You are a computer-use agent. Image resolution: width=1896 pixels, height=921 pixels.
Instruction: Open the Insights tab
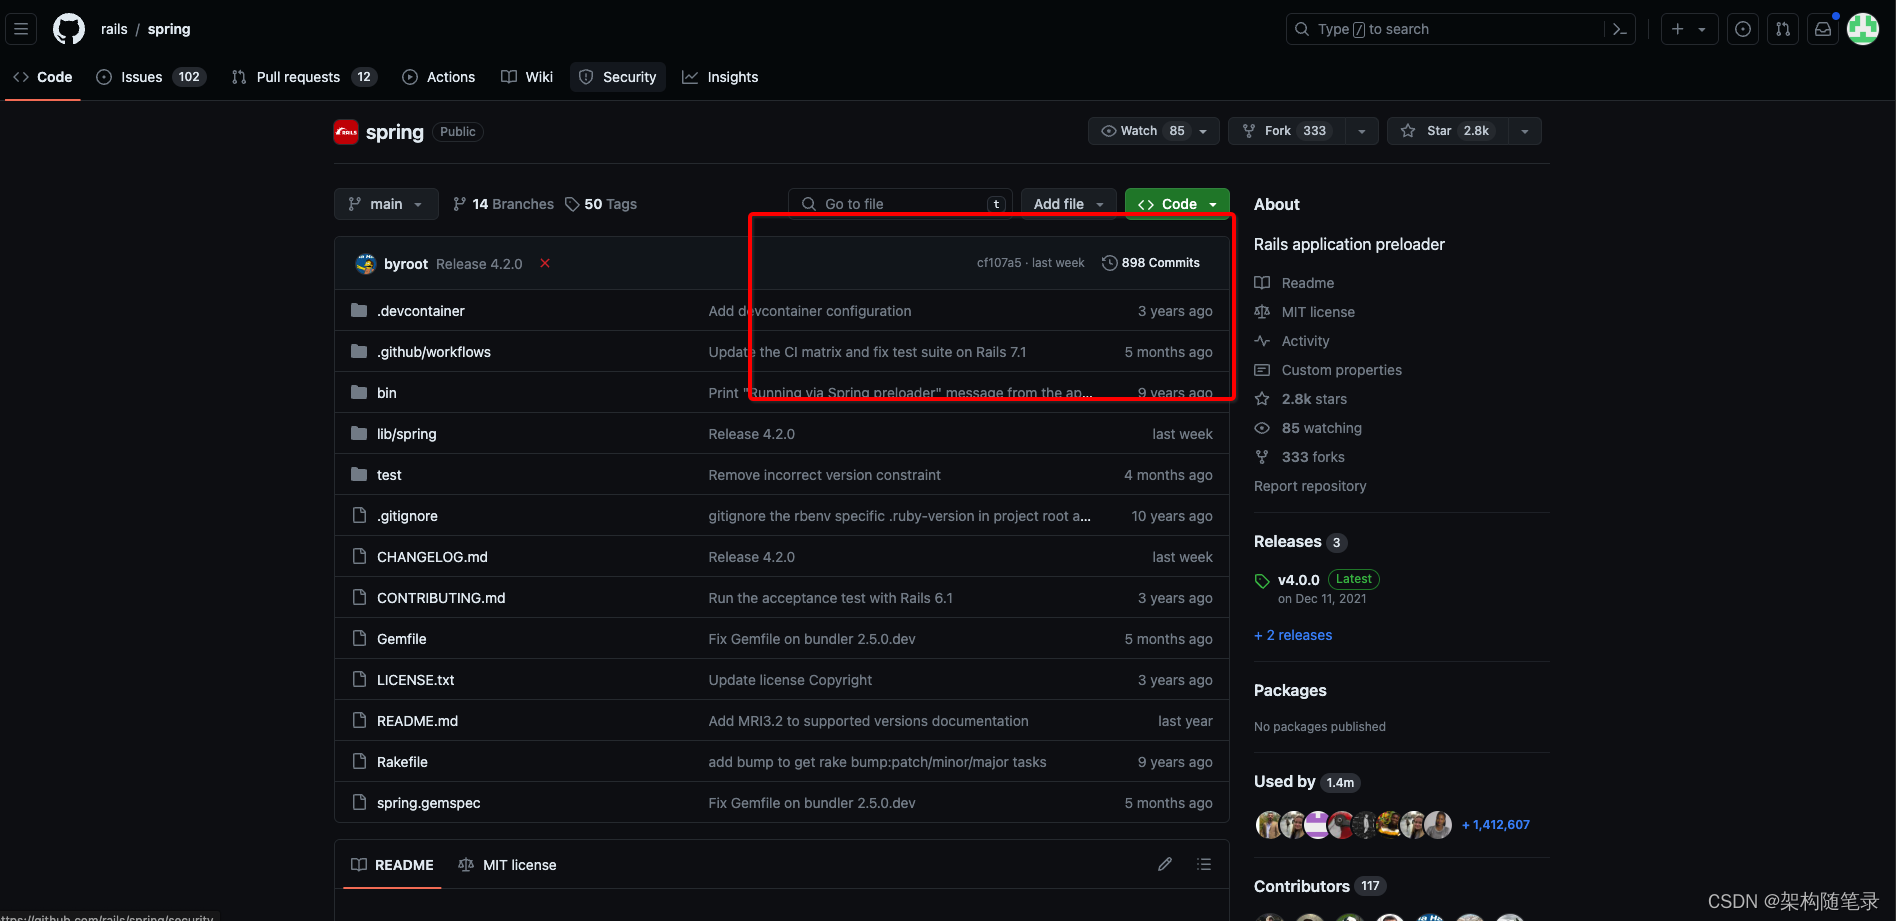click(x=720, y=77)
